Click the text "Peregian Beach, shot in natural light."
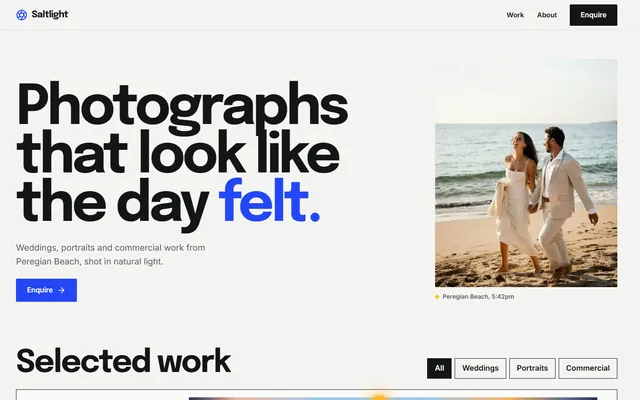This screenshot has height=400, width=640. coord(89,262)
